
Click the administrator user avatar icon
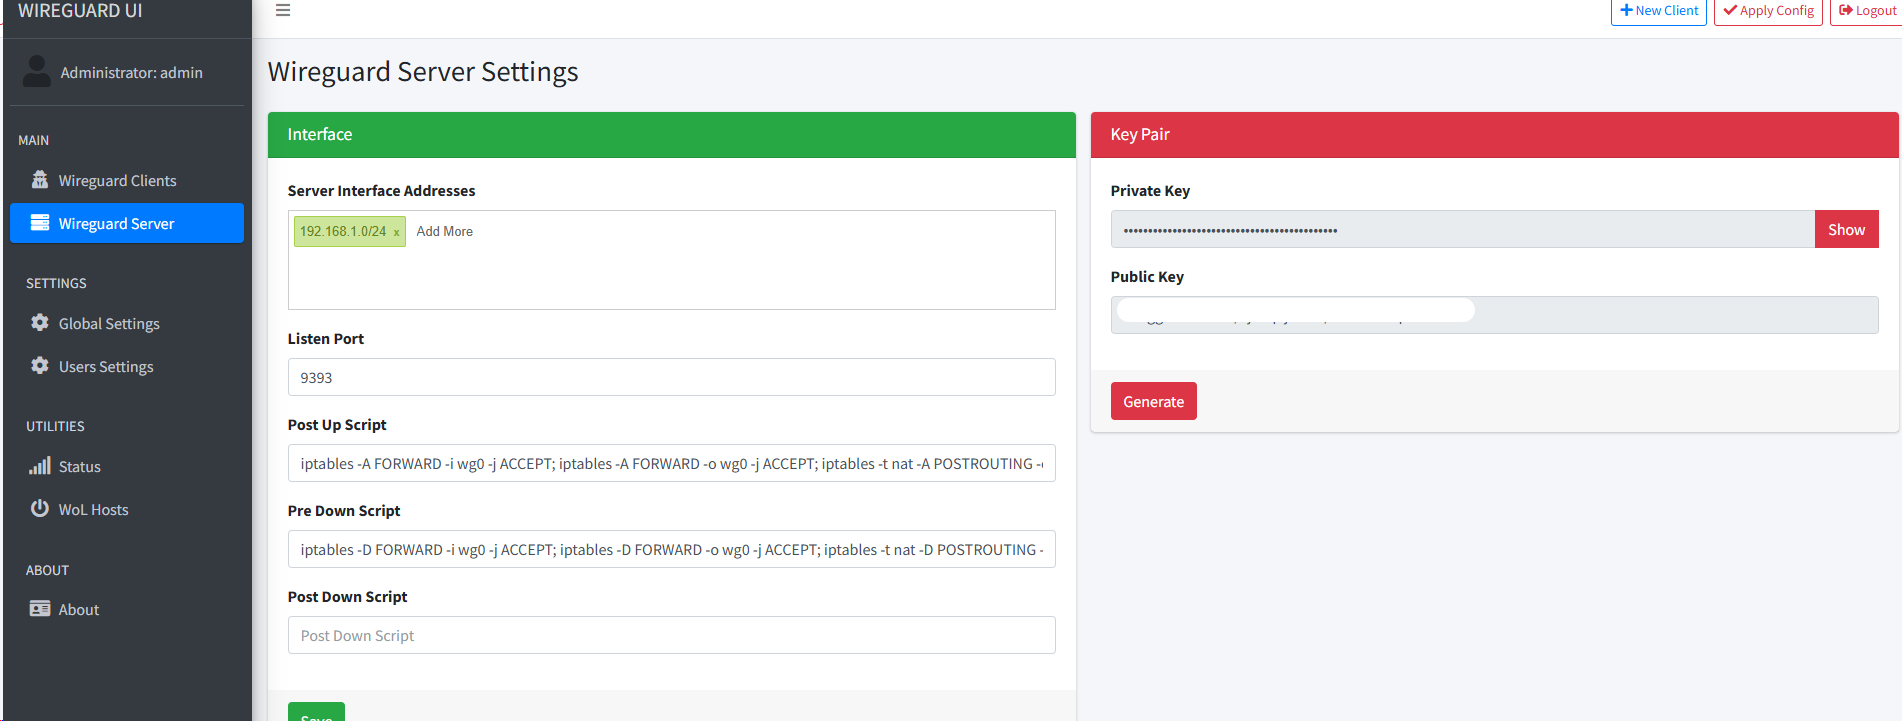click(37, 71)
